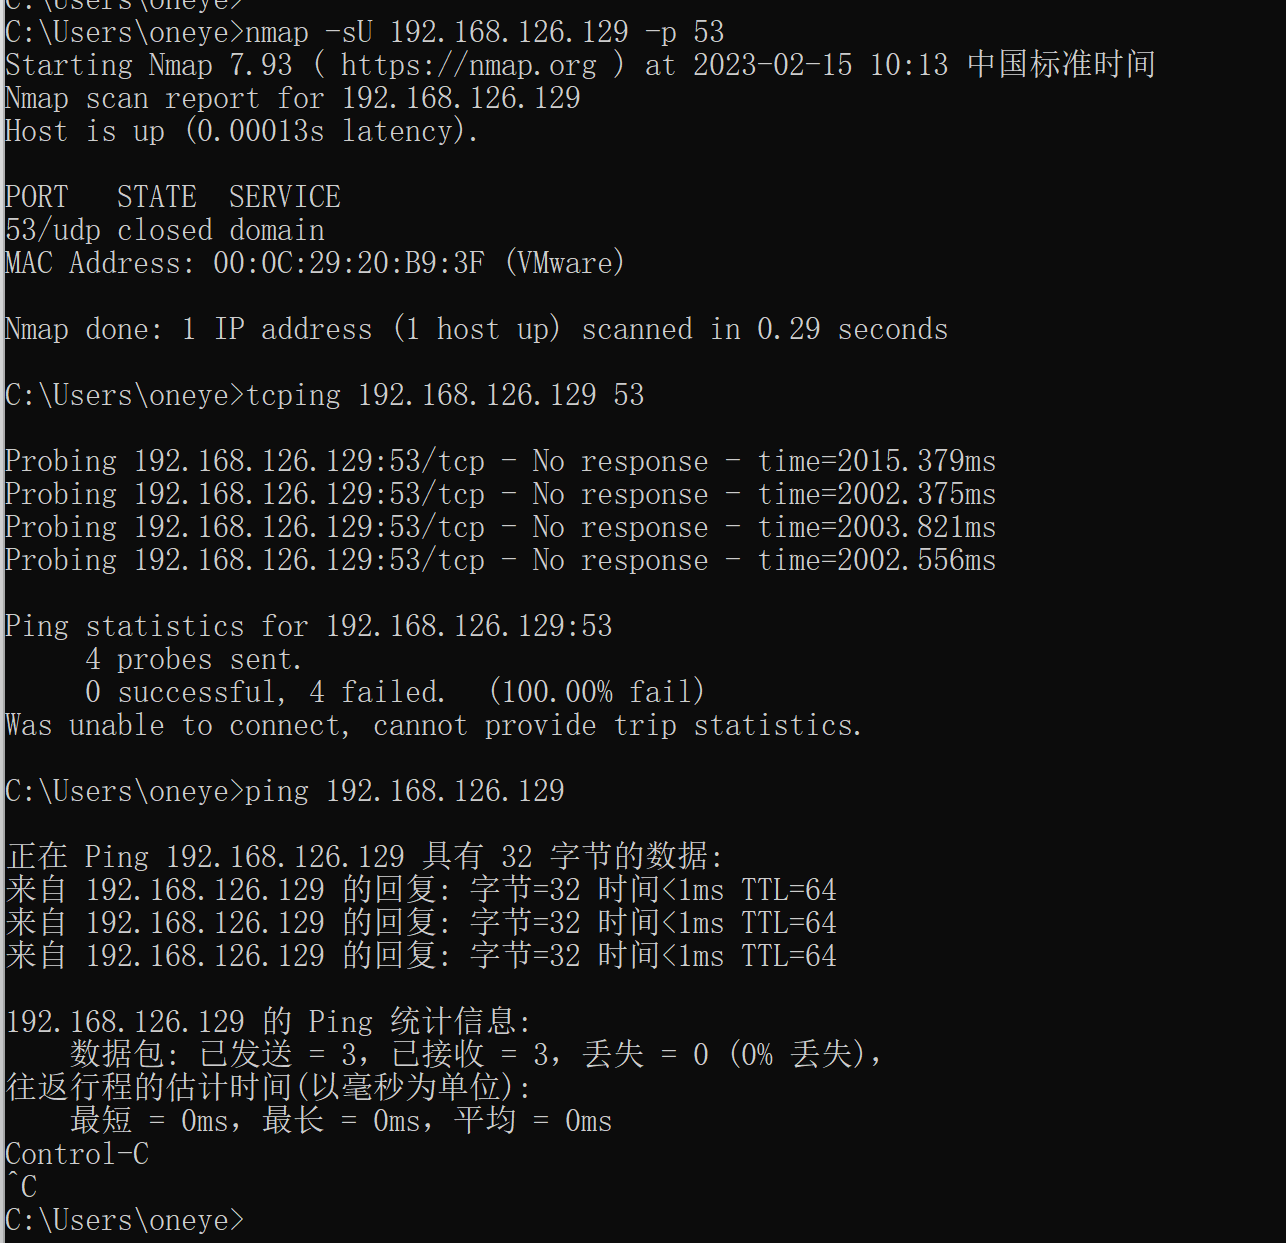Click the "4 probes sent." line

(x=193, y=659)
